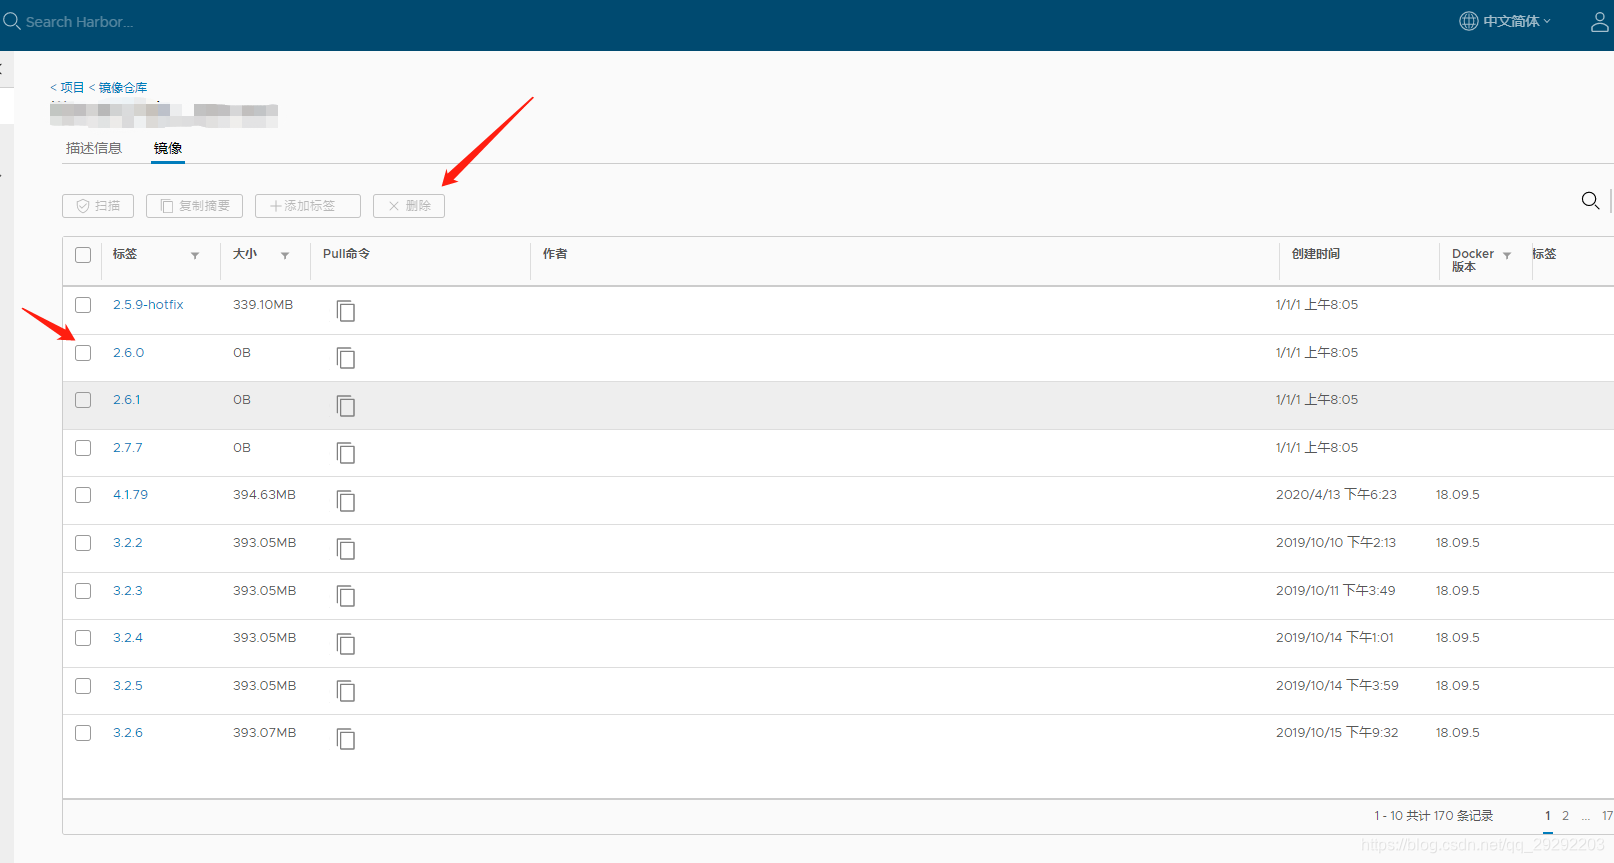This screenshot has width=1614, height=863.
Task: Open tag 2.6.1 link
Action: pyautogui.click(x=127, y=400)
